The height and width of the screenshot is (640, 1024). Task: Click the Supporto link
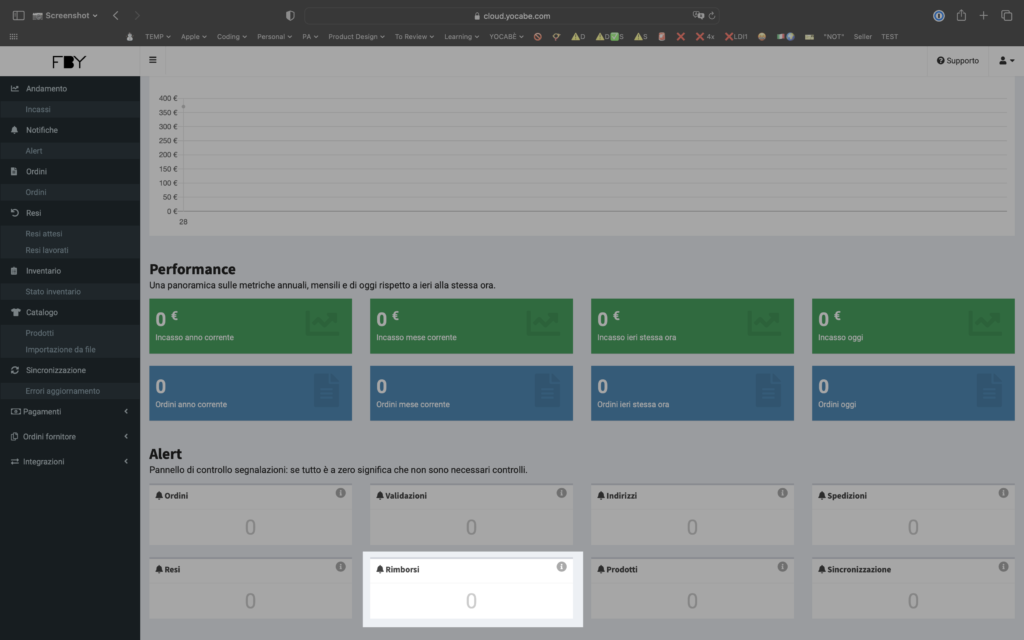click(x=957, y=61)
